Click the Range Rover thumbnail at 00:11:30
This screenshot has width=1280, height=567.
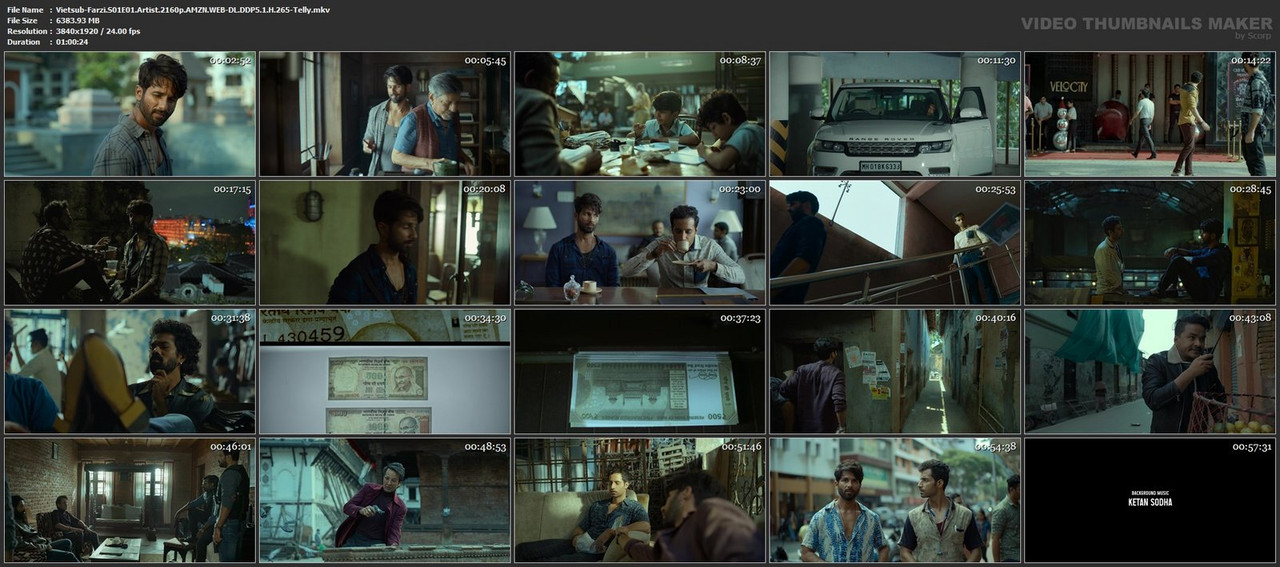(x=895, y=115)
